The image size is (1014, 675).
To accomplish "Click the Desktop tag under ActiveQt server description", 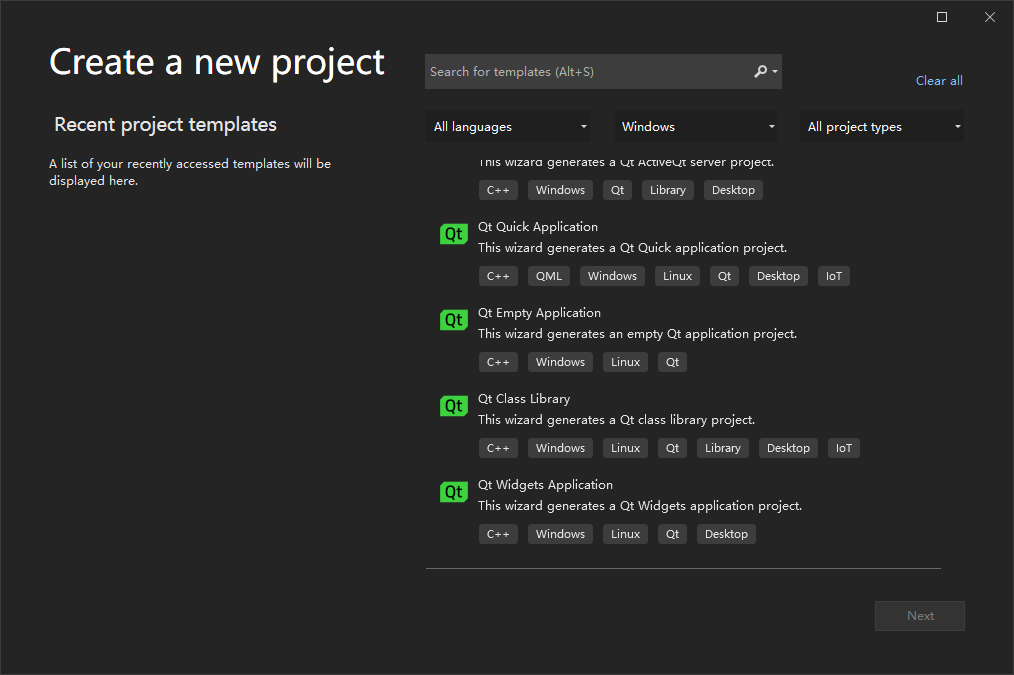I will click(733, 190).
